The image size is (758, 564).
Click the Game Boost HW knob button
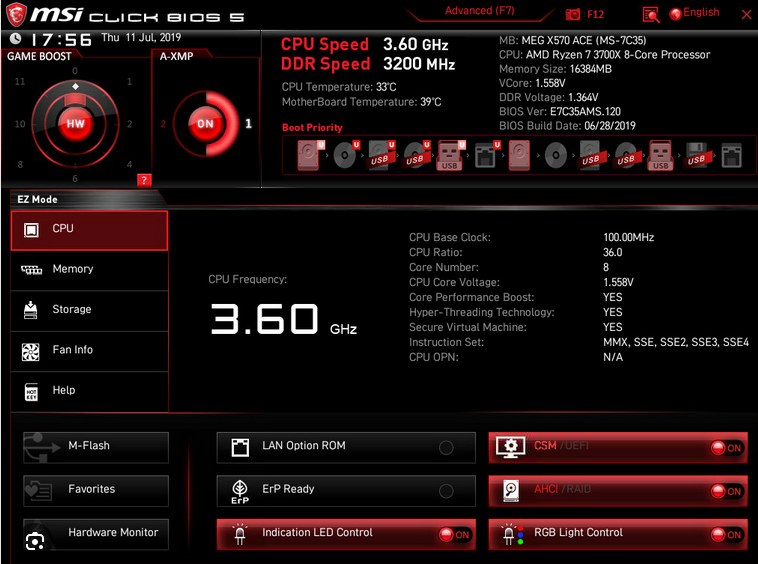(x=75, y=124)
